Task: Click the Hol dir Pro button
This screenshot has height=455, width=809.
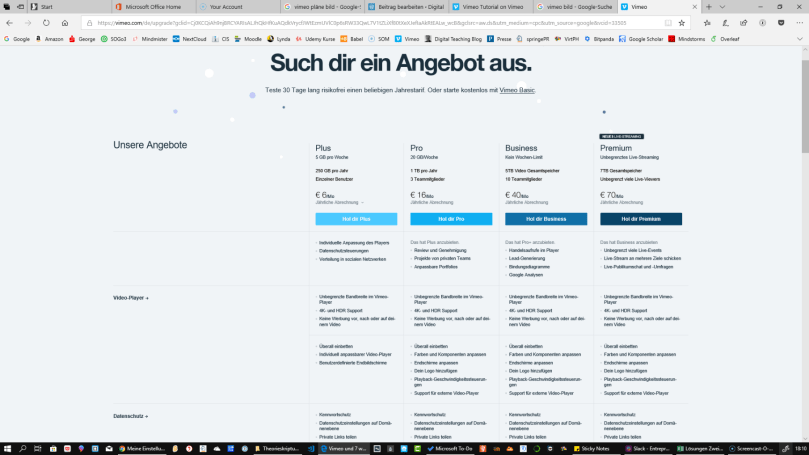Action: 451,219
